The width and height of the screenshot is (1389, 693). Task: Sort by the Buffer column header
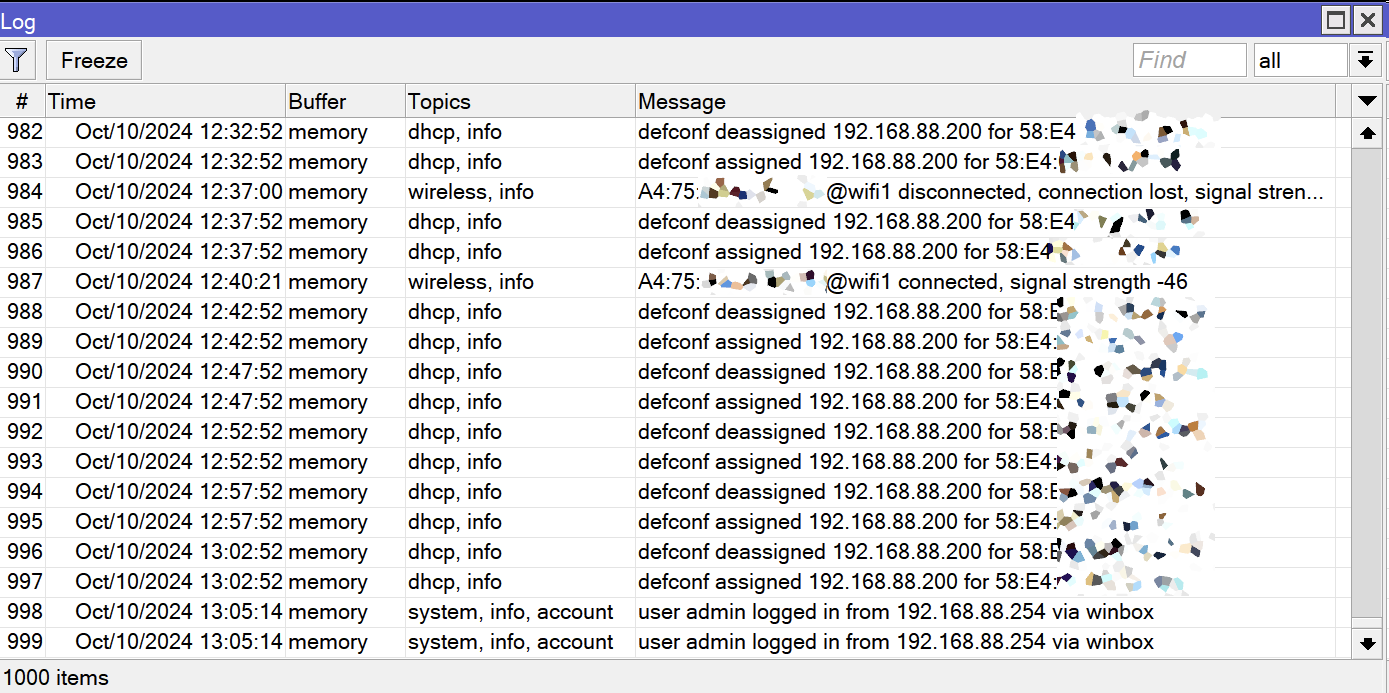(345, 101)
